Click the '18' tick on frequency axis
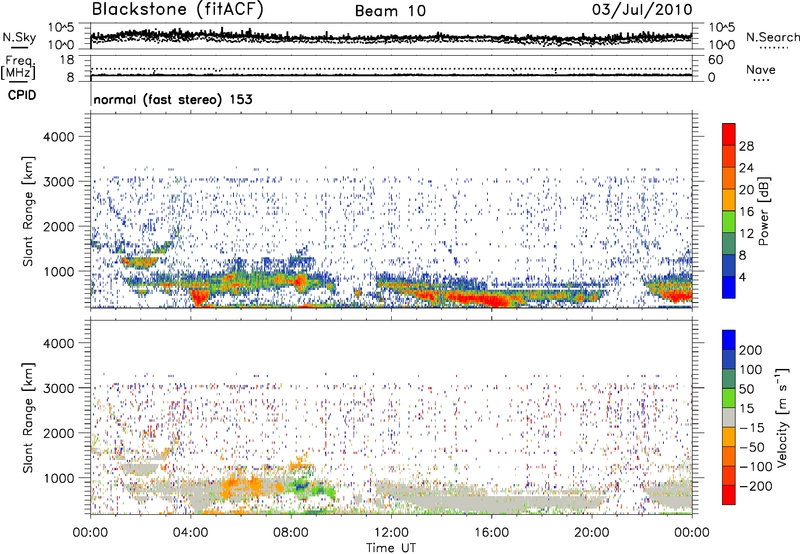 [x=66, y=60]
